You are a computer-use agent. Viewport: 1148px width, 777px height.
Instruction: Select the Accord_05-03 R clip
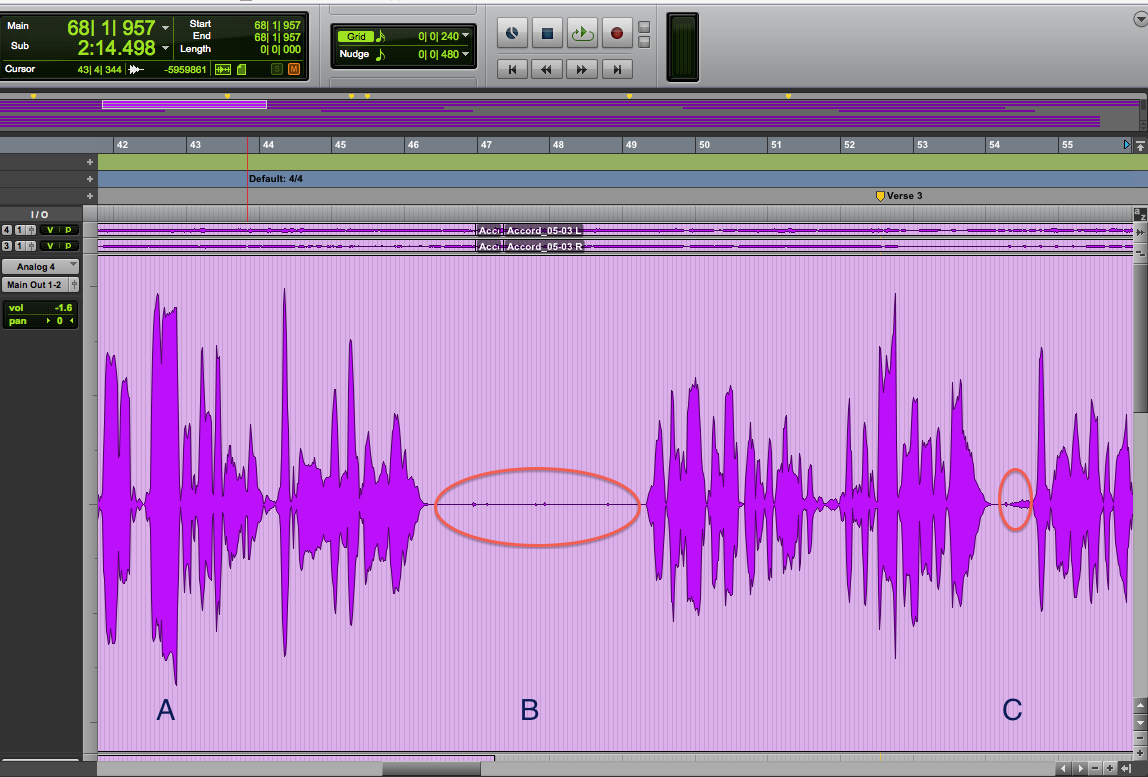point(545,247)
